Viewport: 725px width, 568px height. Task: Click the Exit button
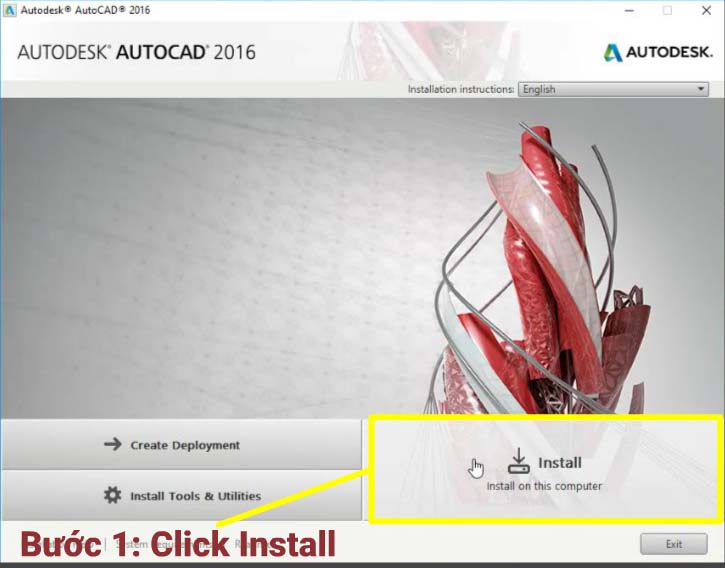click(x=674, y=544)
